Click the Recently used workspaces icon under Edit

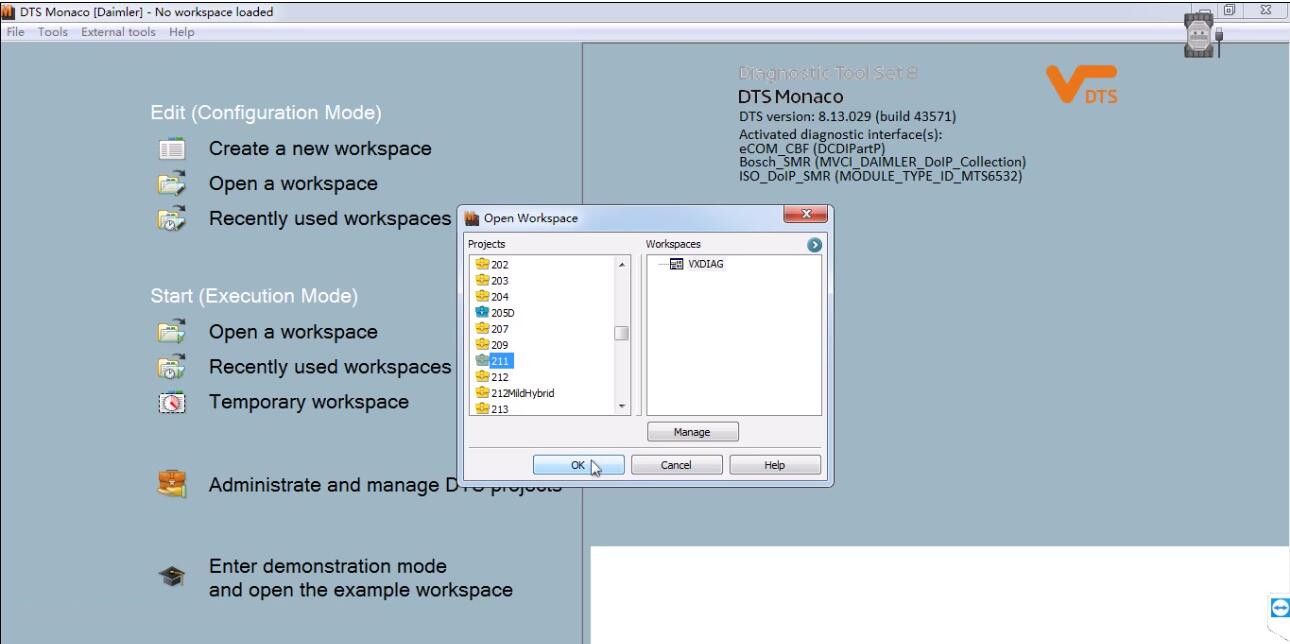(x=172, y=219)
